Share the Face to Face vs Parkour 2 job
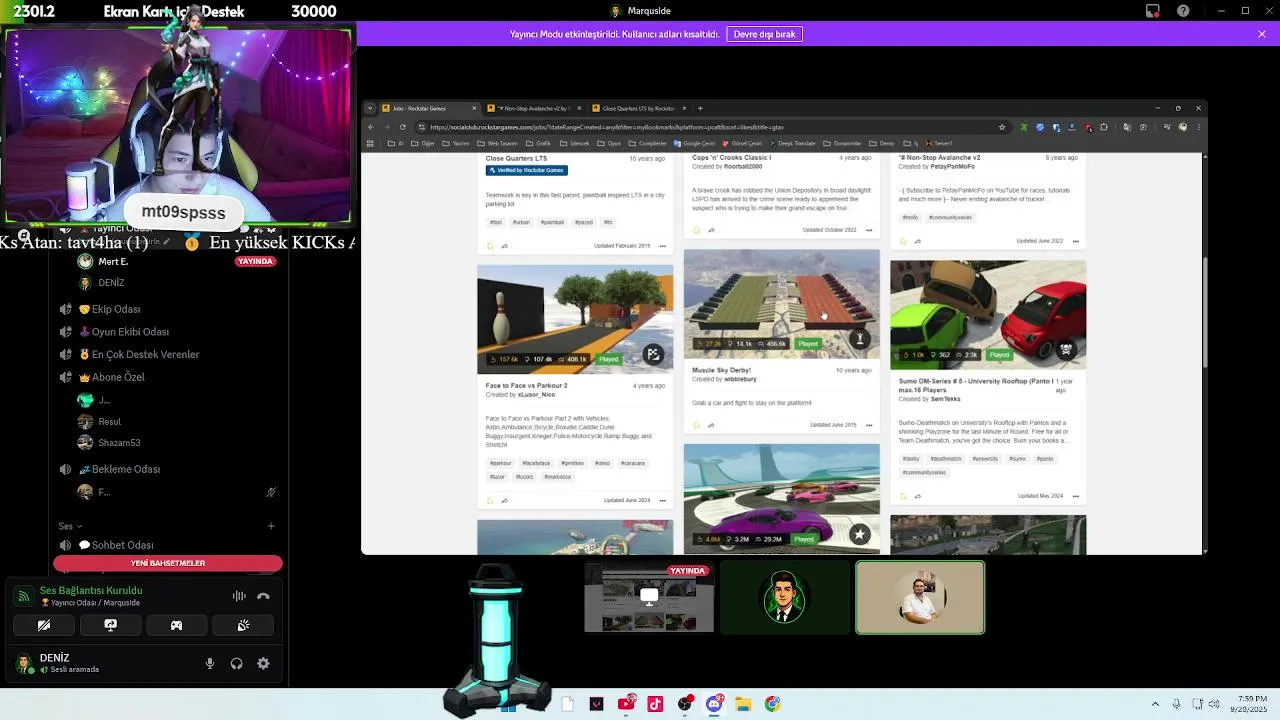 click(504, 500)
